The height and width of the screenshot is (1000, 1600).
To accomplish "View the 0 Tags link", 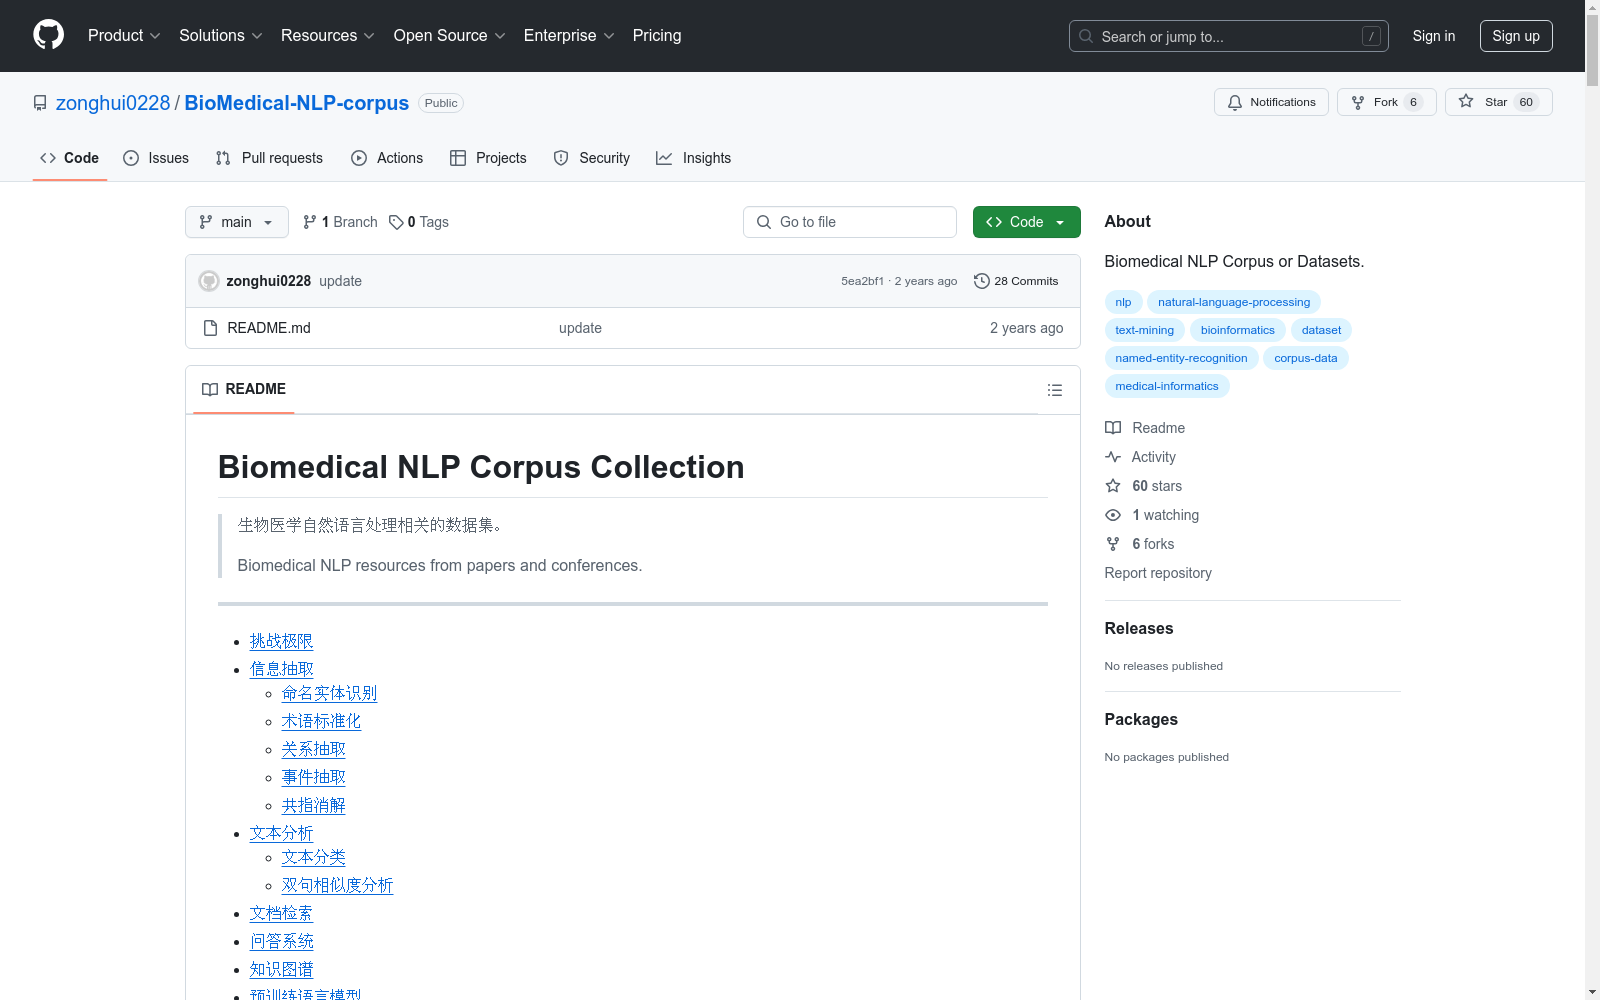I will (x=419, y=222).
